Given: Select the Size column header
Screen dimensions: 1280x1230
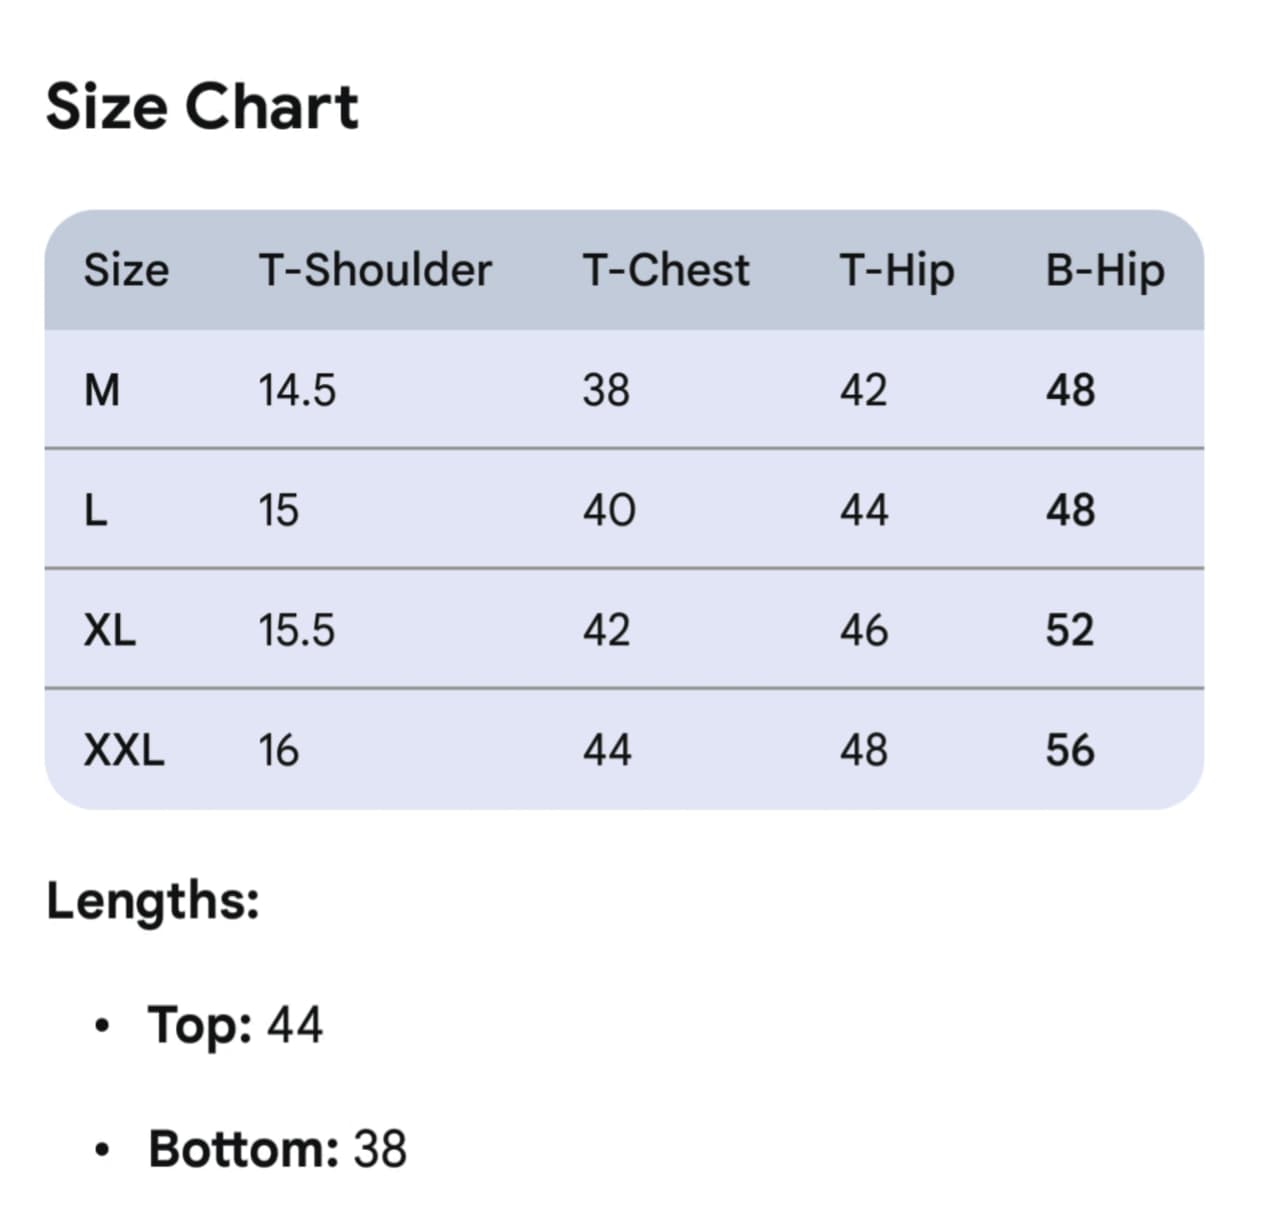Looking at the screenshot, I should coord(126,270).
